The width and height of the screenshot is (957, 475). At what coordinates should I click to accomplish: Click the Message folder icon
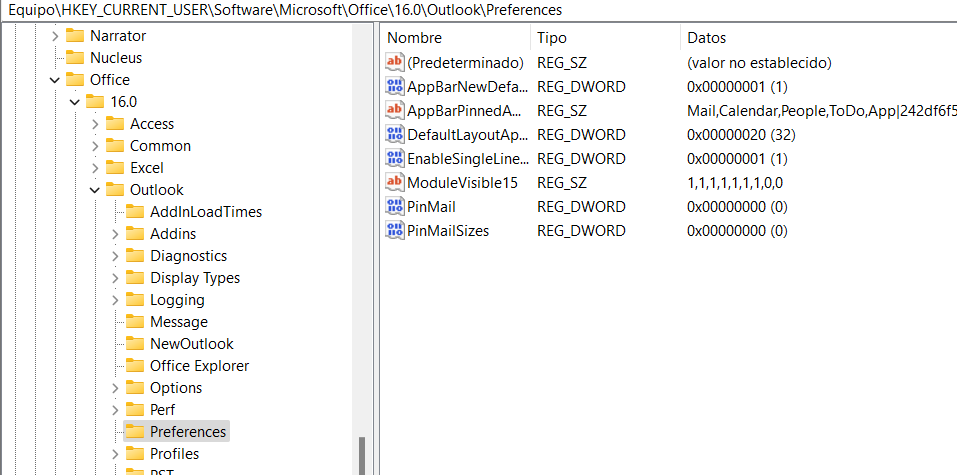point(135,321)
